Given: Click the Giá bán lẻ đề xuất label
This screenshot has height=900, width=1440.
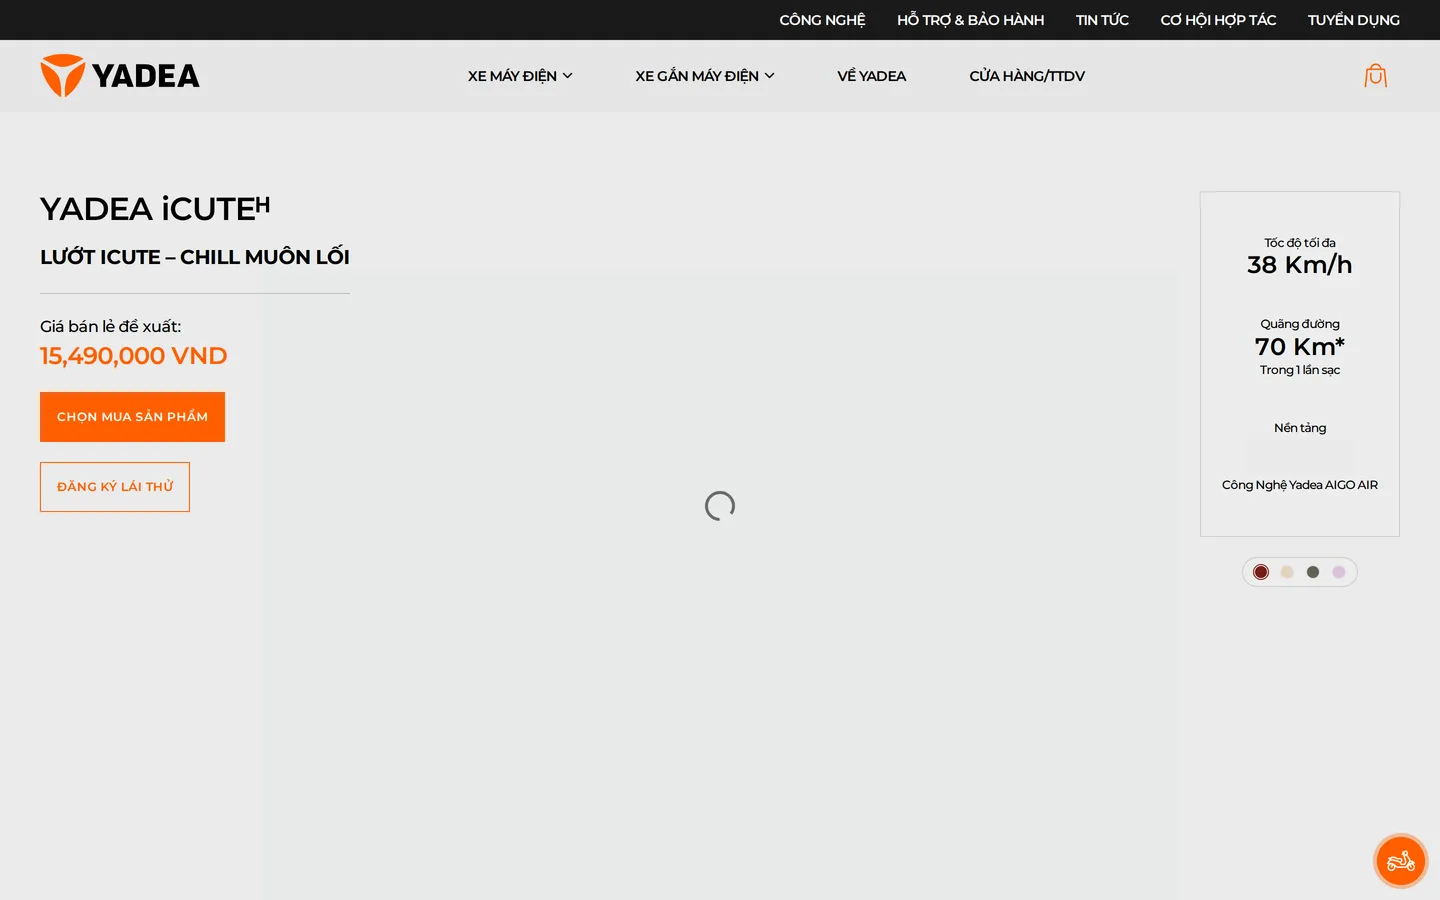Looking at the screenshot, I should pyautogui.click(x=110, y=327).
